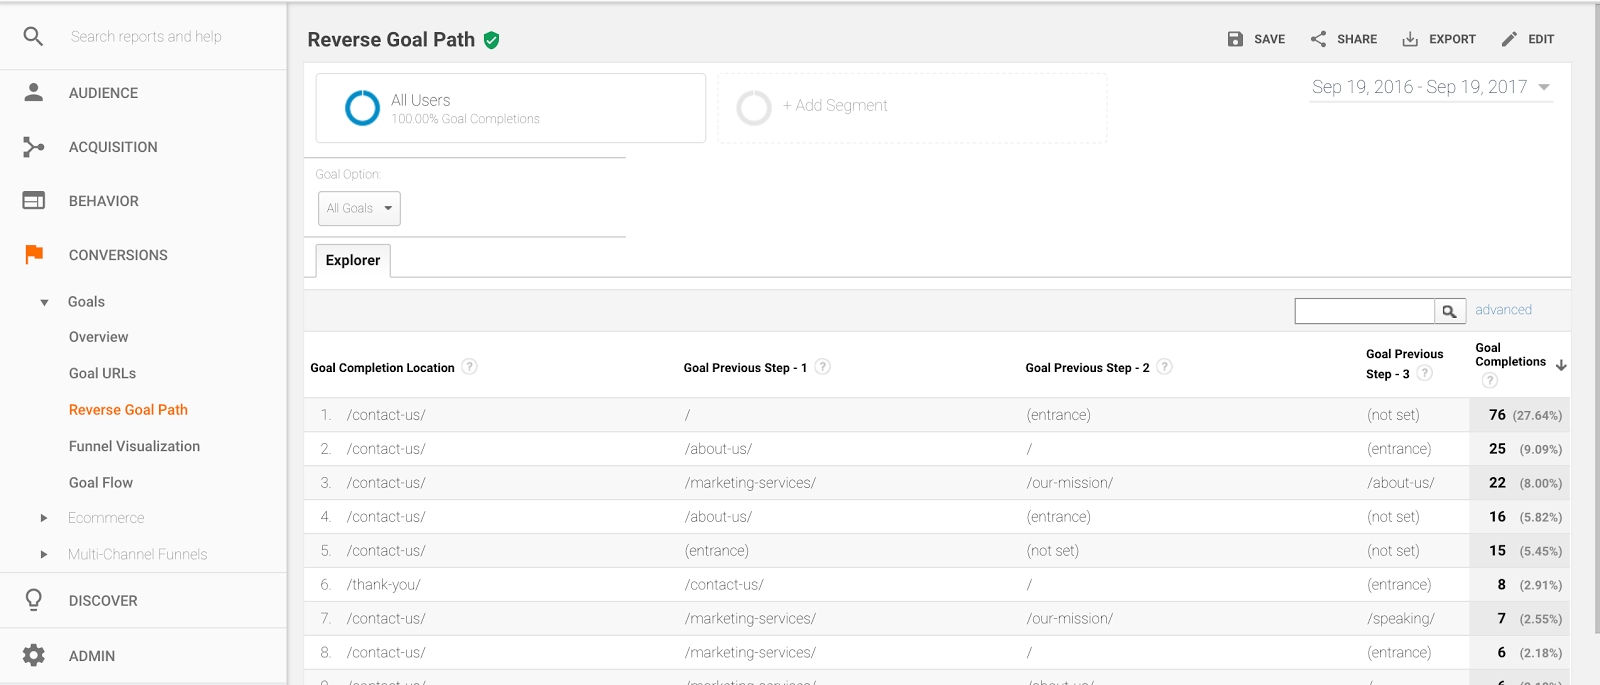Viewport: 1600px width, 685px height.
Task: Click the Save floppy disk icon
Action: tap(1235, 39)
